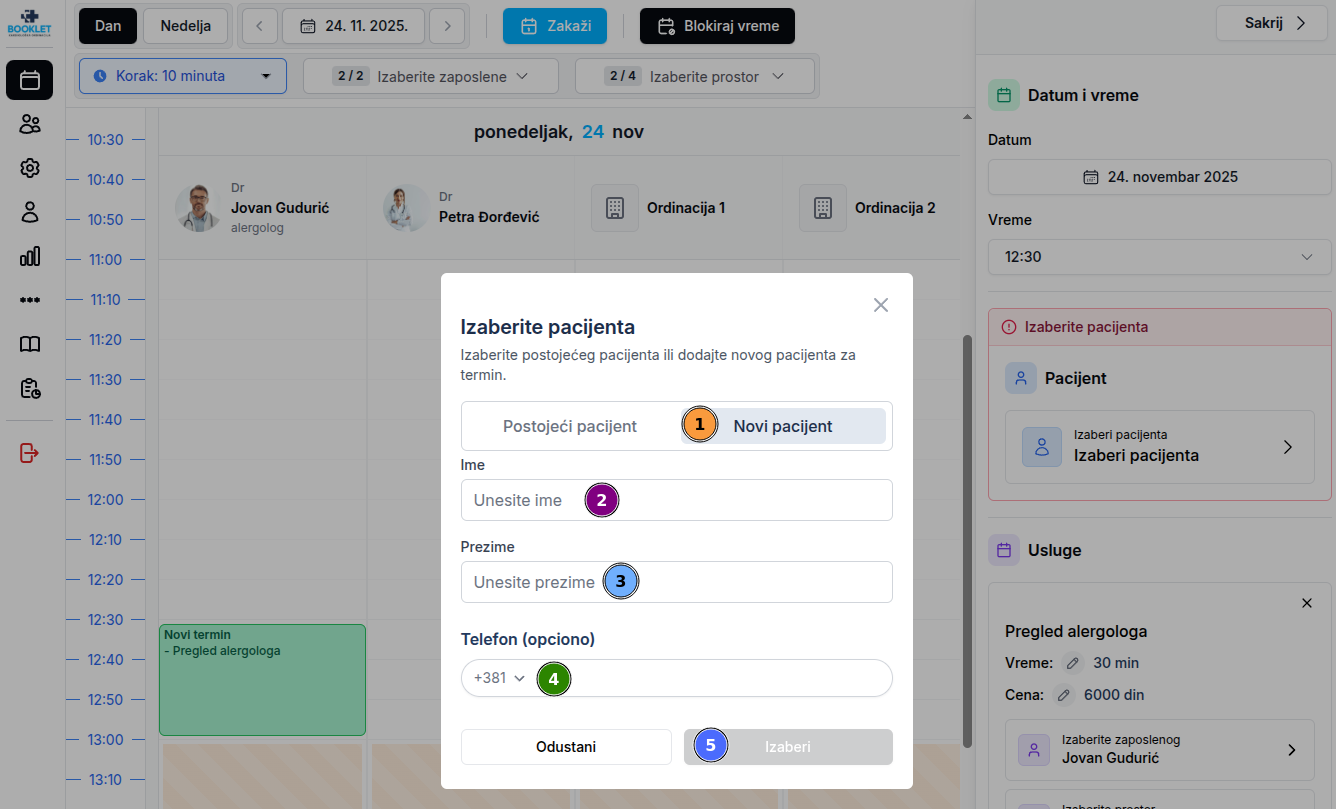Image resolution: width=1336 pixels, height=809 pixels.
Task: Select the Postojeći pacijent tab
Action: (570, 426)
